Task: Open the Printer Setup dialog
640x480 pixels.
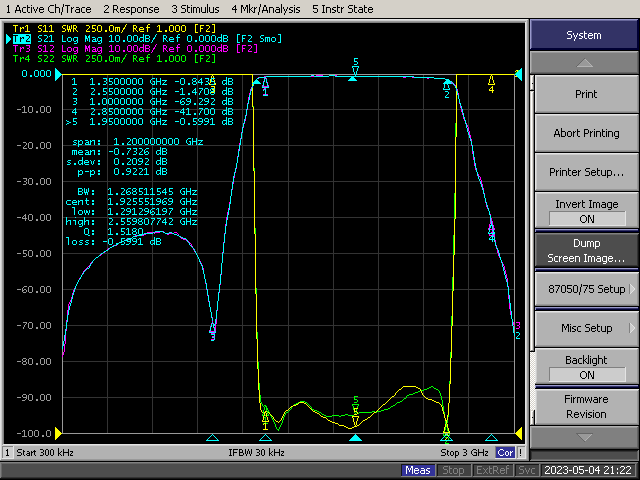Action: click(586, 172)
